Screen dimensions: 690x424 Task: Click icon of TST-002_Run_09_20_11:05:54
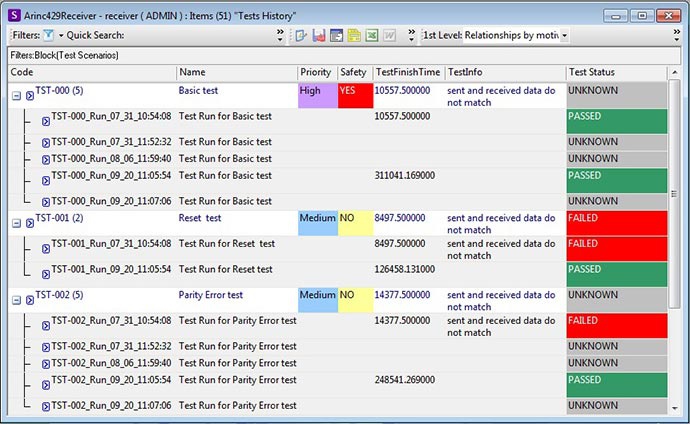click(x=46, y=385)
